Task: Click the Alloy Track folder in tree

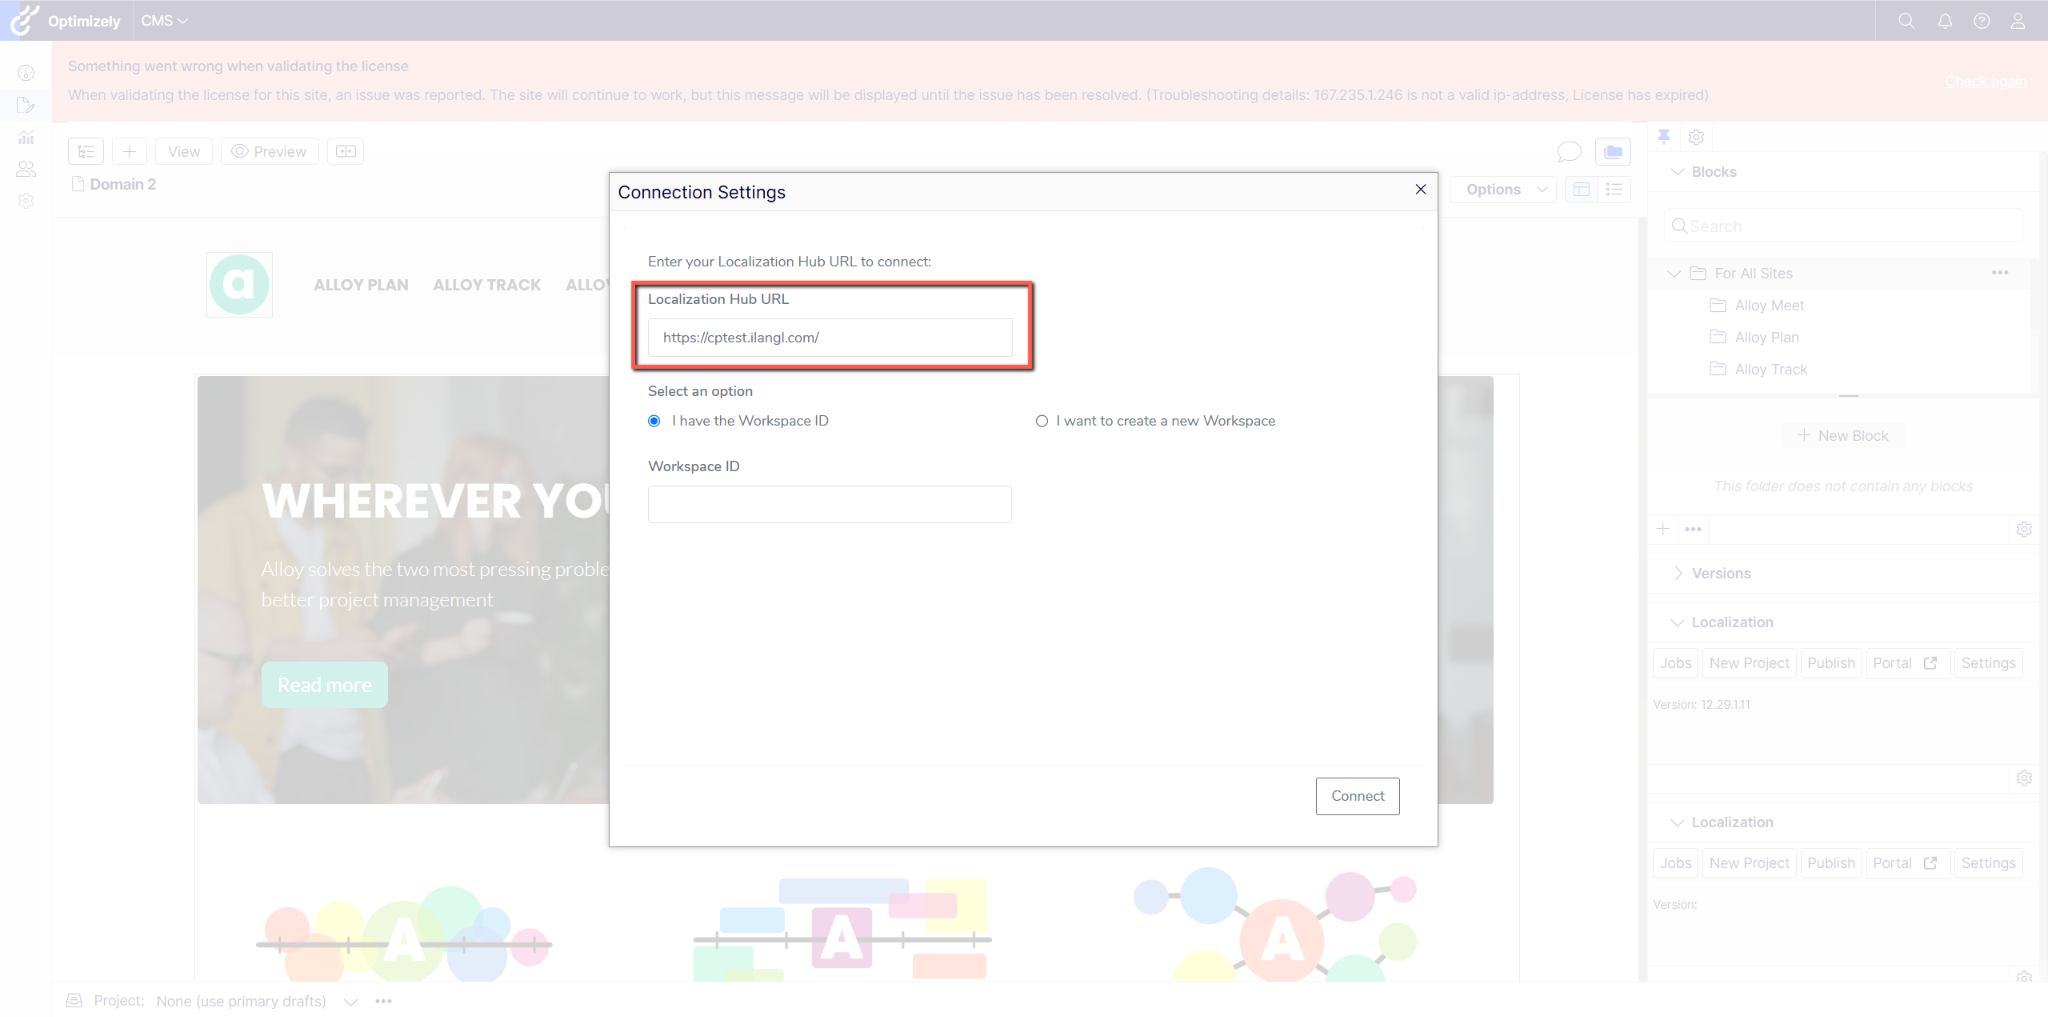Action: point(1770,369)
